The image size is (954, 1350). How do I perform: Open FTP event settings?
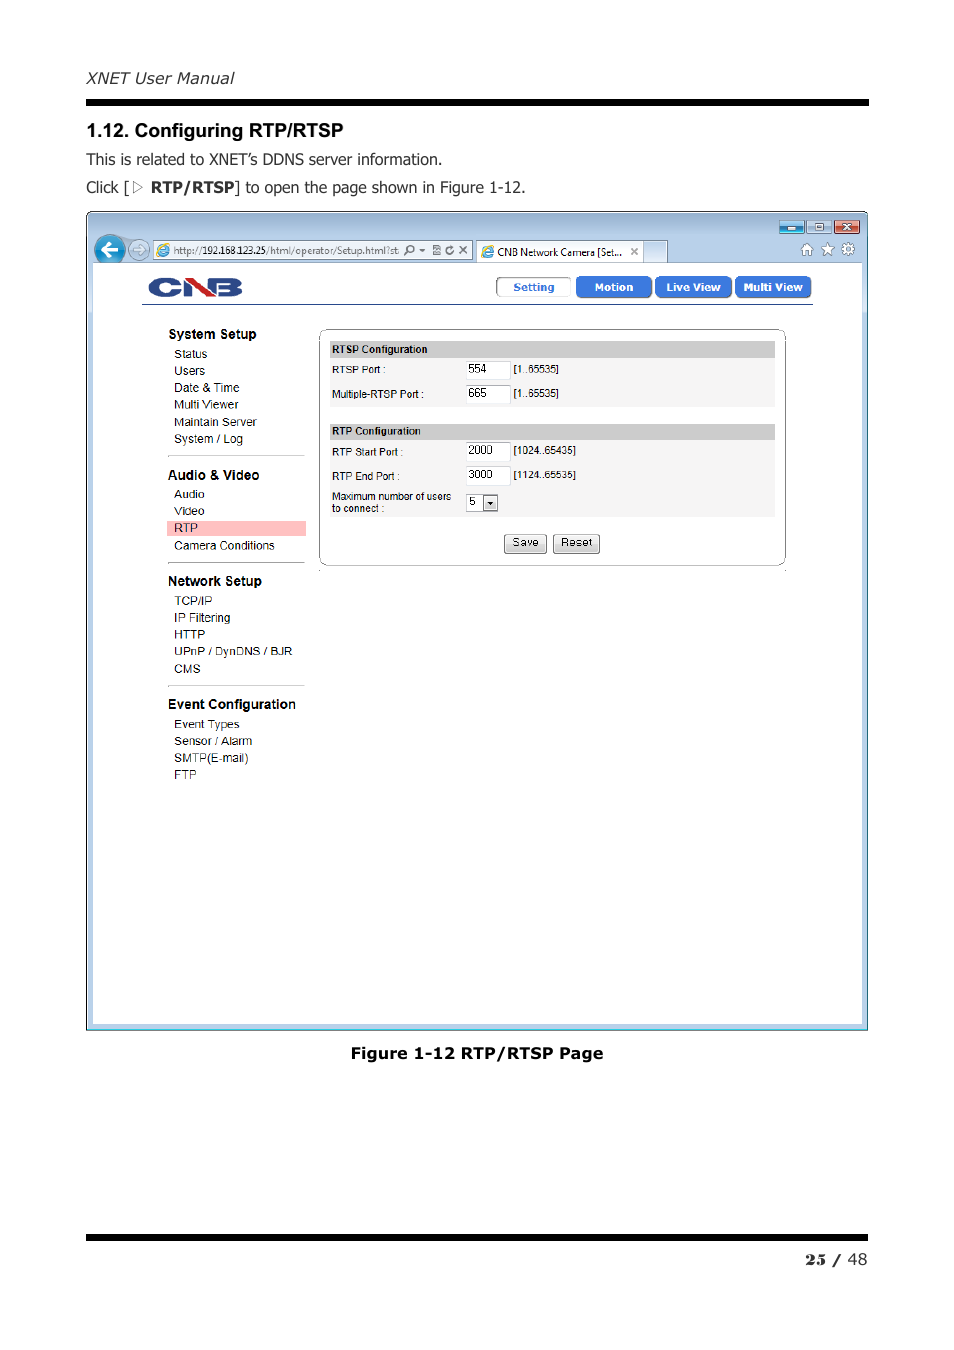click(185, 775)
